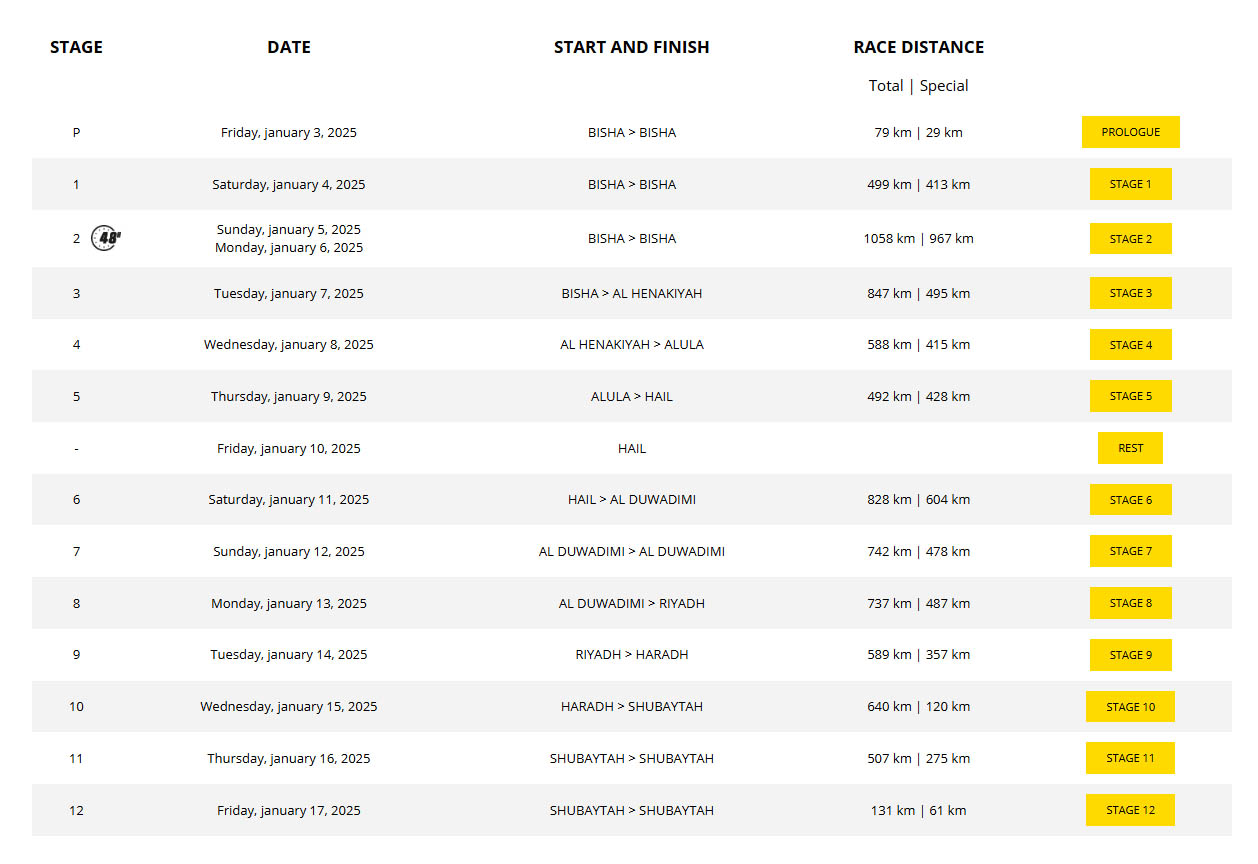Click the 48-hour chrono icon
1258x864 pixels.
106,238
